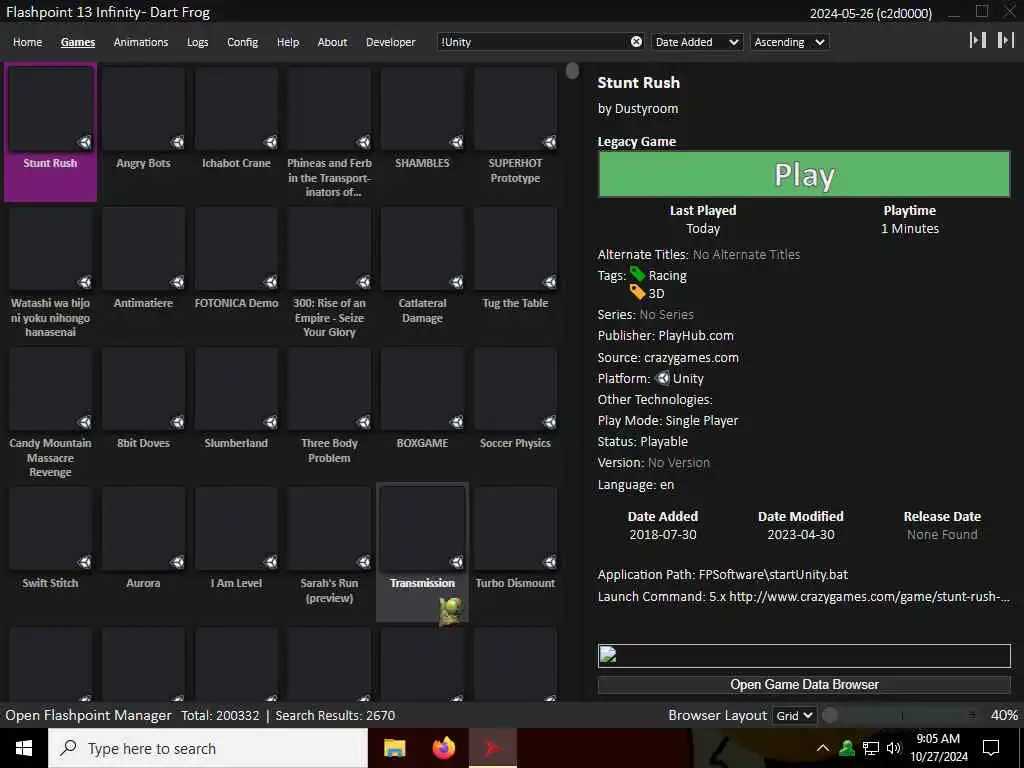Open the volume control in tray
The width and height of the screenshot is (1024, 768).
[x=894, y=748]
